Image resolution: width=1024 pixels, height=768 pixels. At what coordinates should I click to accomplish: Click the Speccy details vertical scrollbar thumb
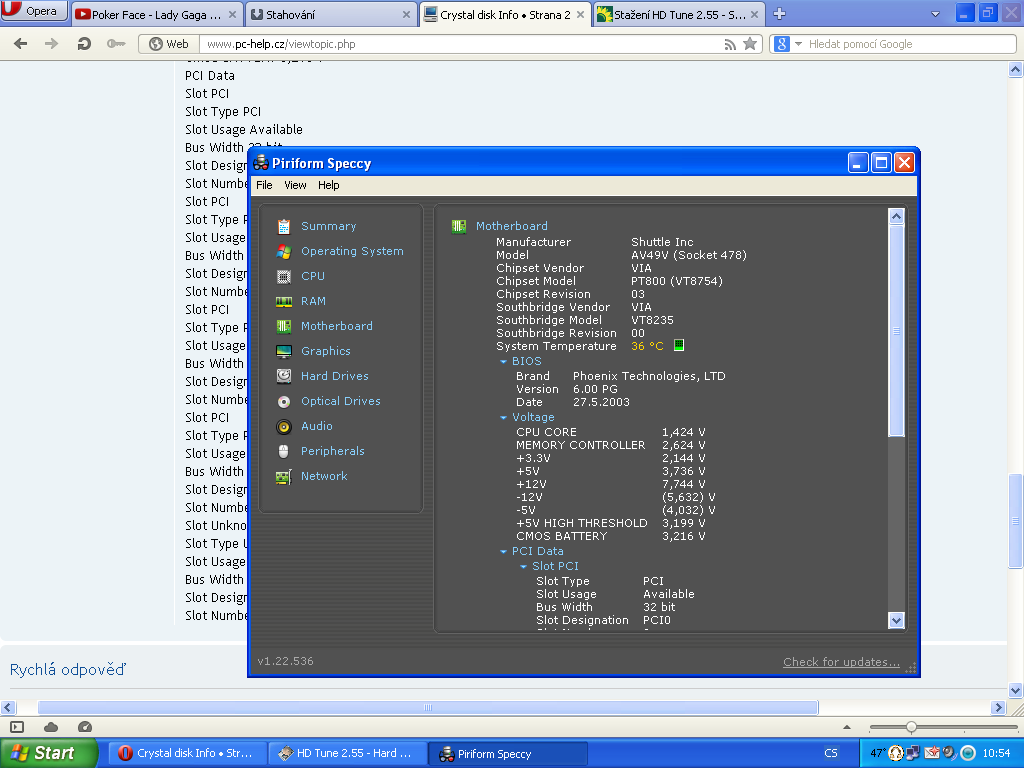point(896,330)
